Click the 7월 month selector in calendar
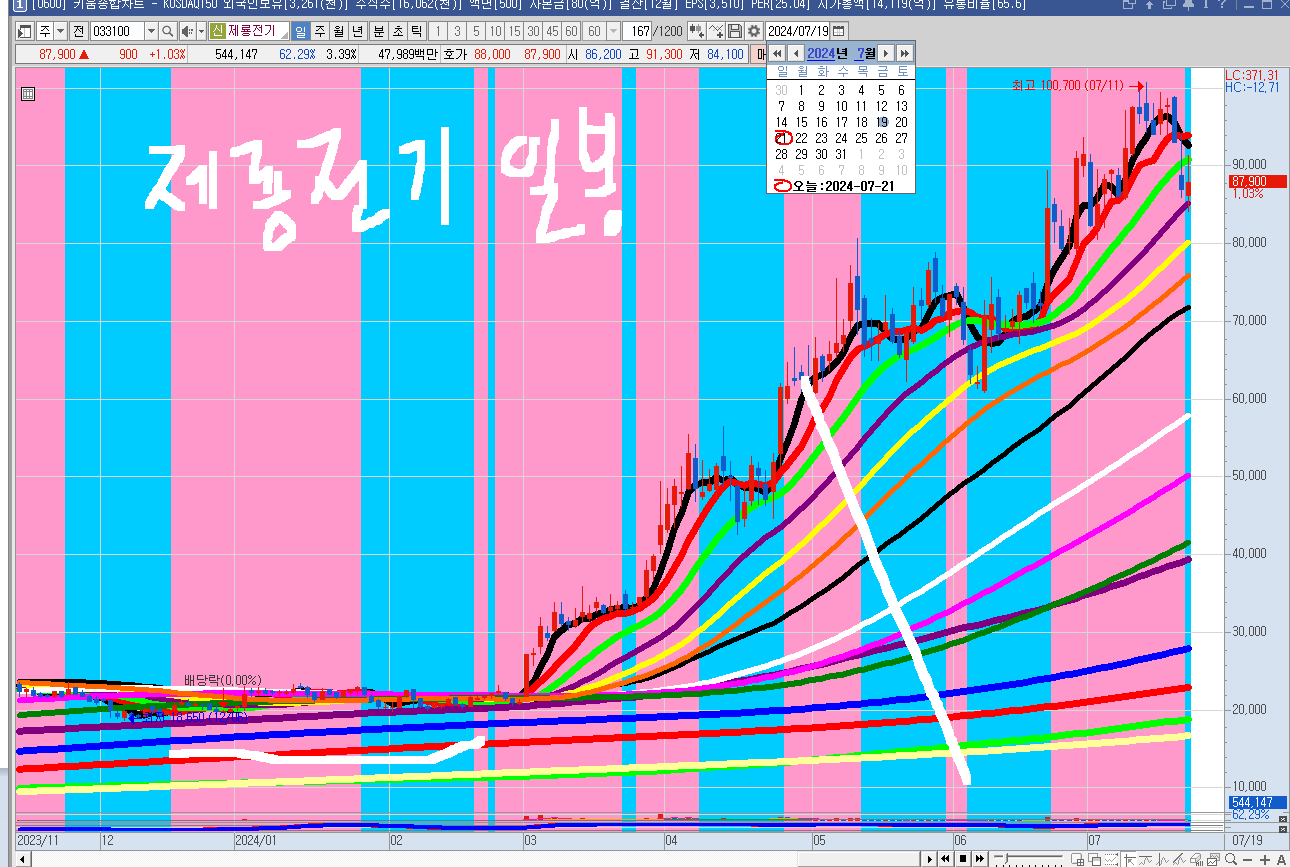Viewport: 1290px width, 867px height. 866,53
